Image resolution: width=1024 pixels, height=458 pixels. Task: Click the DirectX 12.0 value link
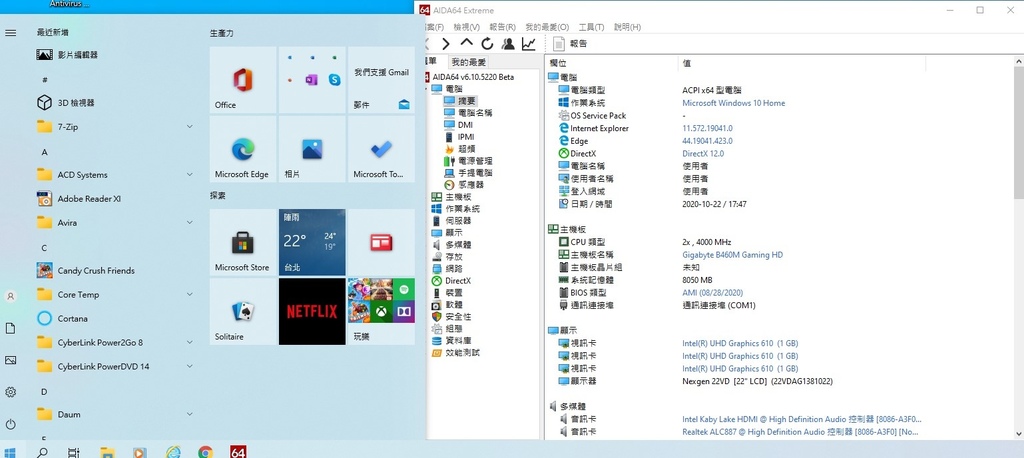[x=703, y=154]
